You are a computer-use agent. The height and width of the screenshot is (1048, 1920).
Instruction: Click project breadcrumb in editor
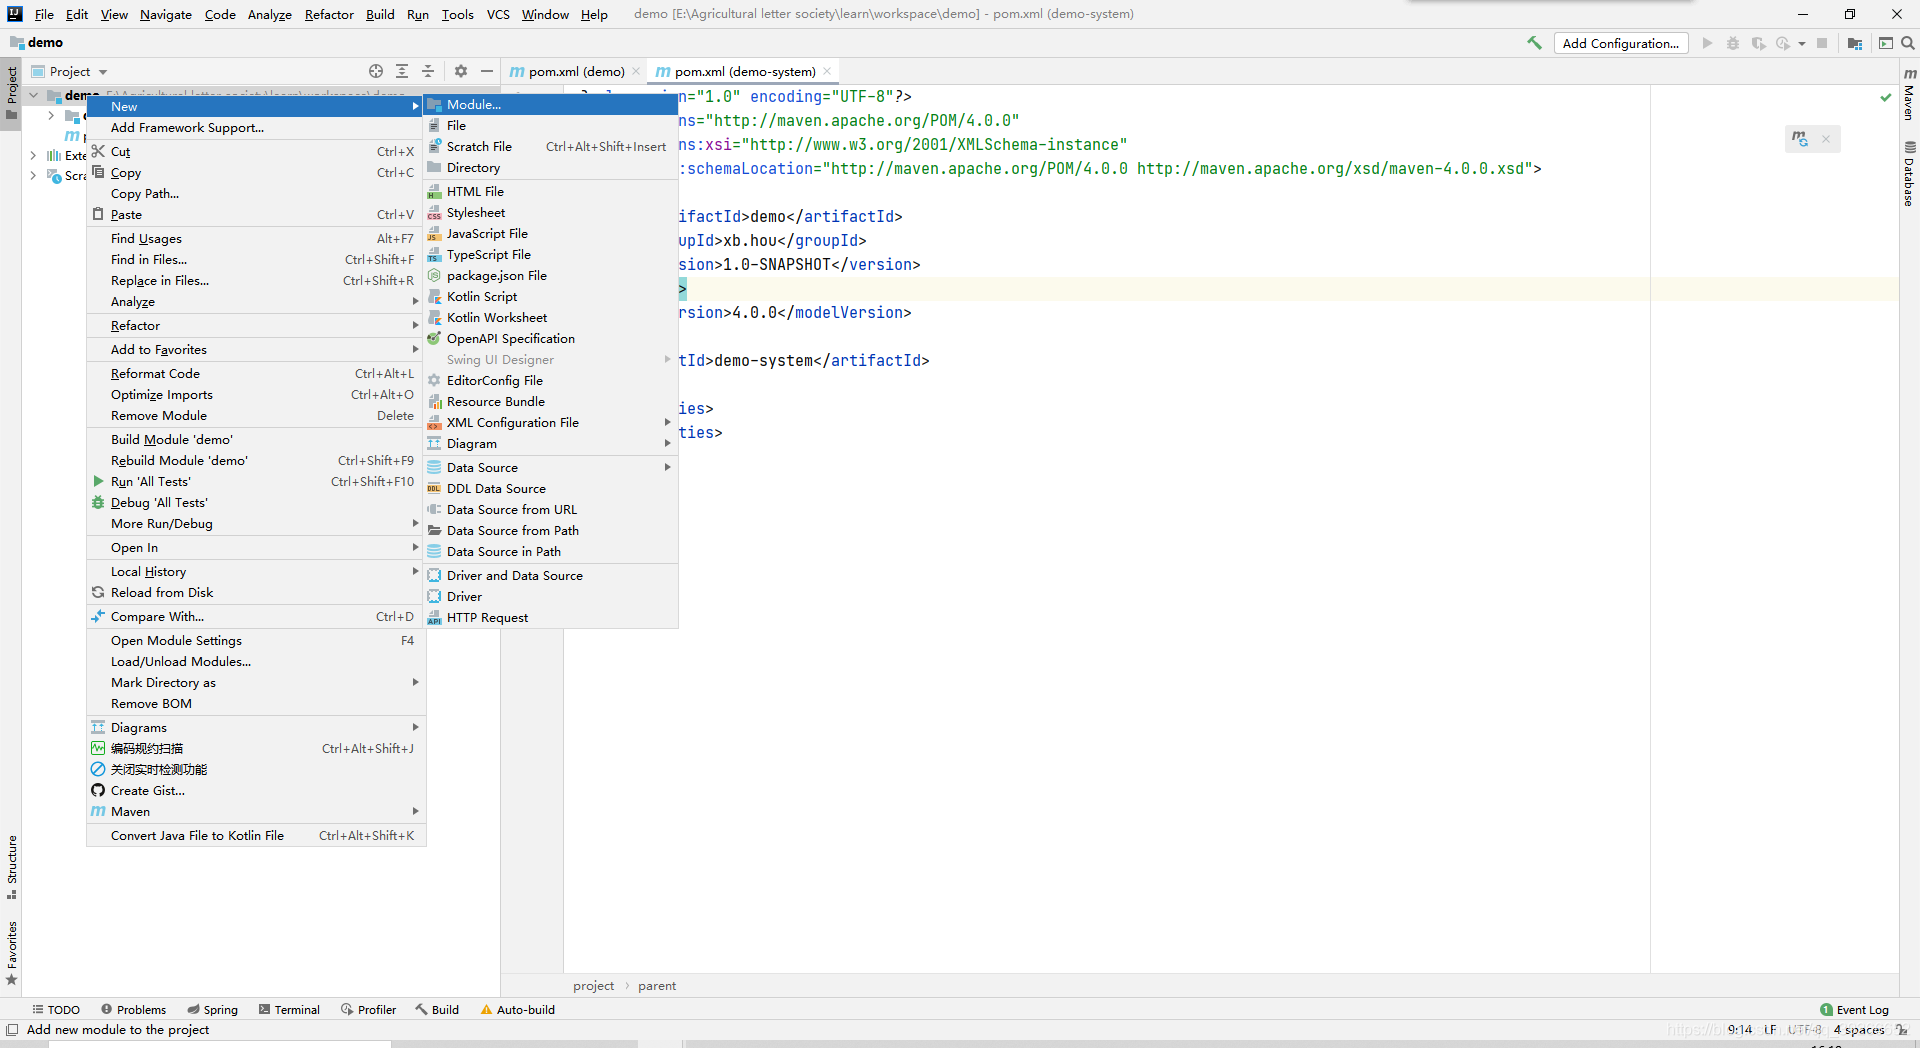tap(593, 985)
